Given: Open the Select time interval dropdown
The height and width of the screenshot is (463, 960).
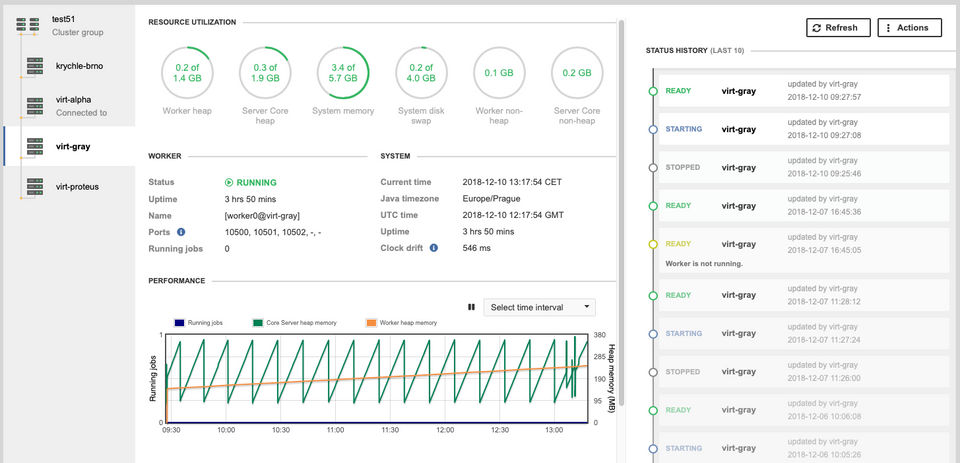Looking at the screenshot, I should [x=539, y=307].
